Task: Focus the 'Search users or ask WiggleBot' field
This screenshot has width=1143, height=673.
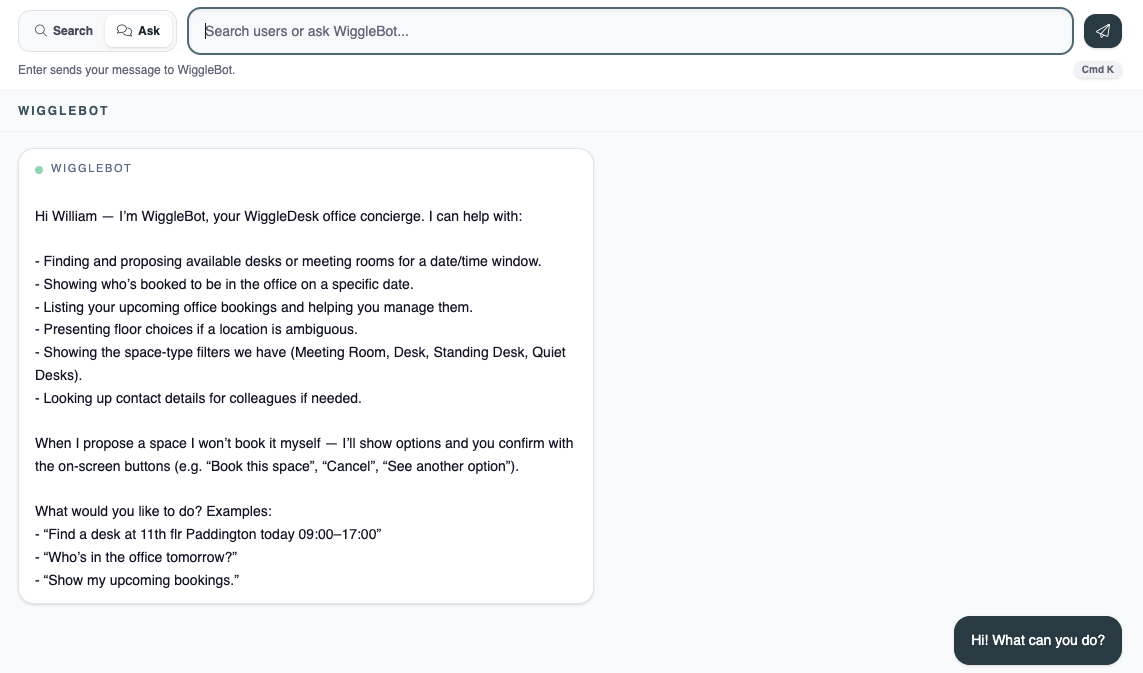Action: pos(630,31)
